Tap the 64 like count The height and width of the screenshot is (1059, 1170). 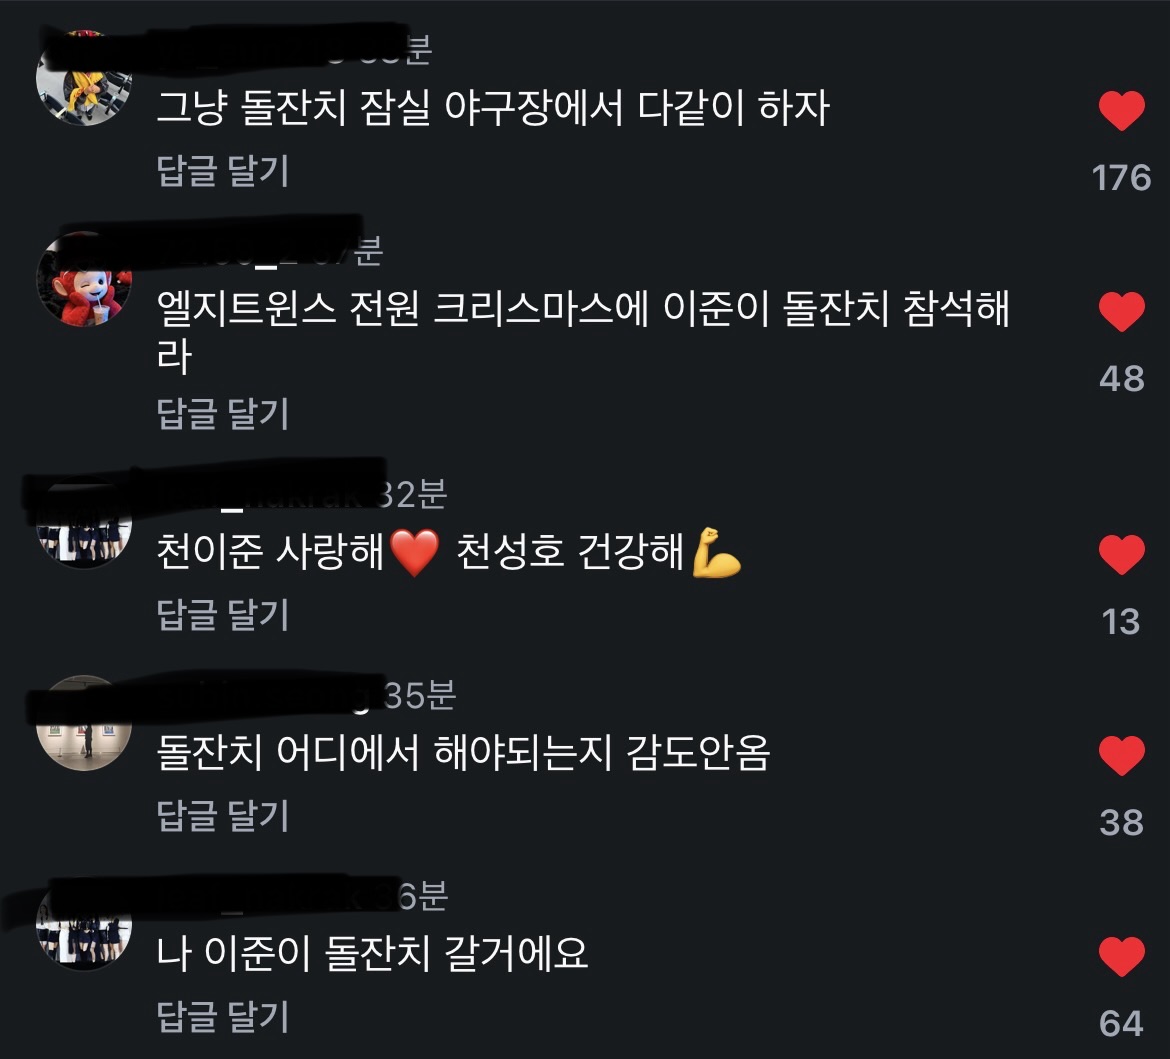[1121, 1023]
